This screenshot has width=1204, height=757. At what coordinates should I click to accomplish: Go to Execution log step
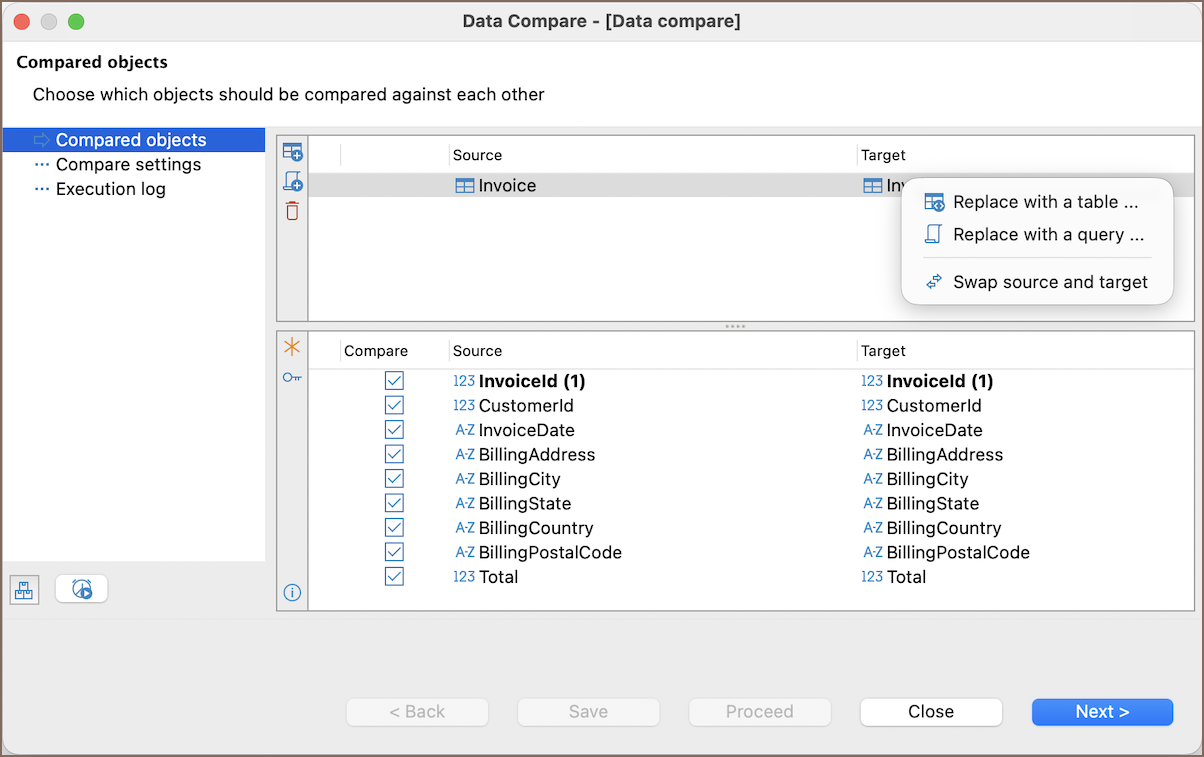point(110,189)
